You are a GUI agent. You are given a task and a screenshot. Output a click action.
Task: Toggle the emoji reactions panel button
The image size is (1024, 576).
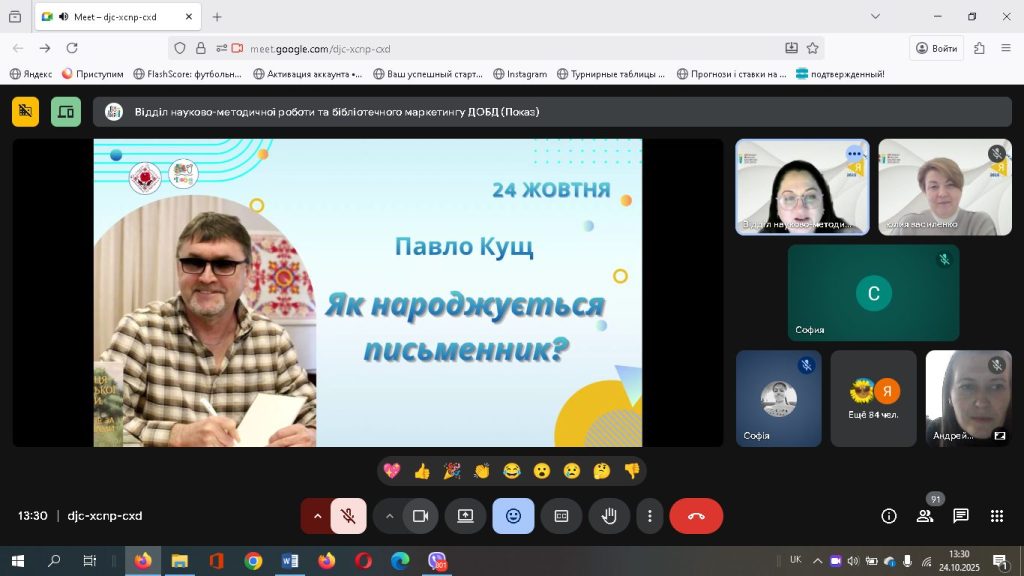click(x=513, y=516)
